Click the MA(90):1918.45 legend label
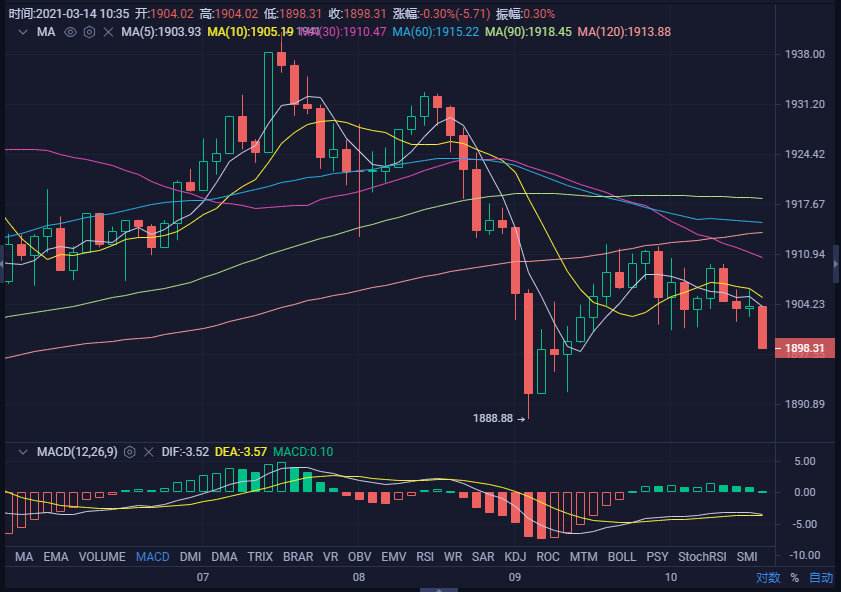 (x=528, y=32)
